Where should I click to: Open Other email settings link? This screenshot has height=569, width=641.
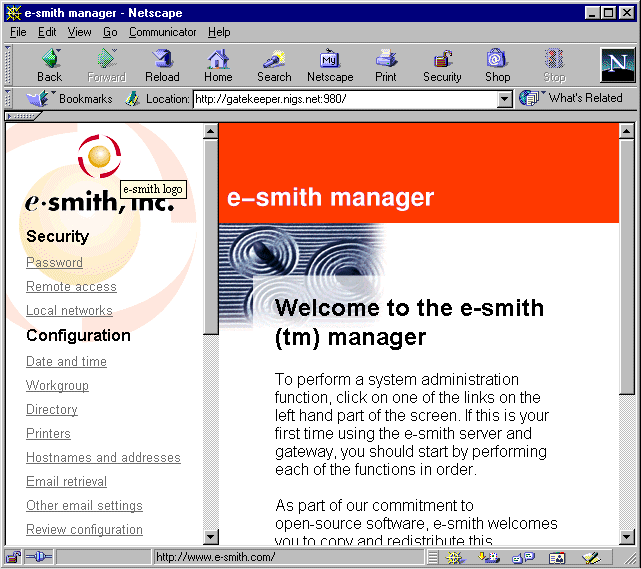(x=84, y=506)
